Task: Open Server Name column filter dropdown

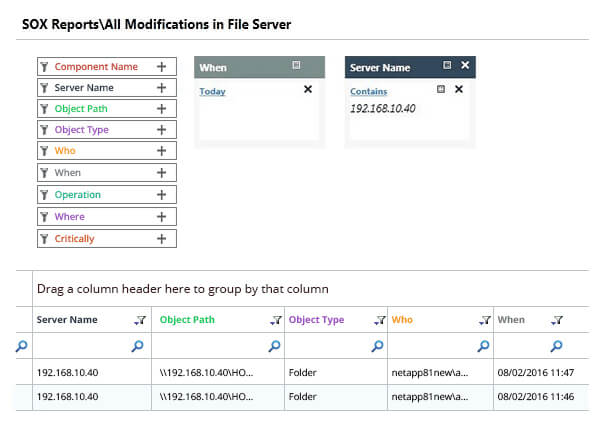Action: 140,320
